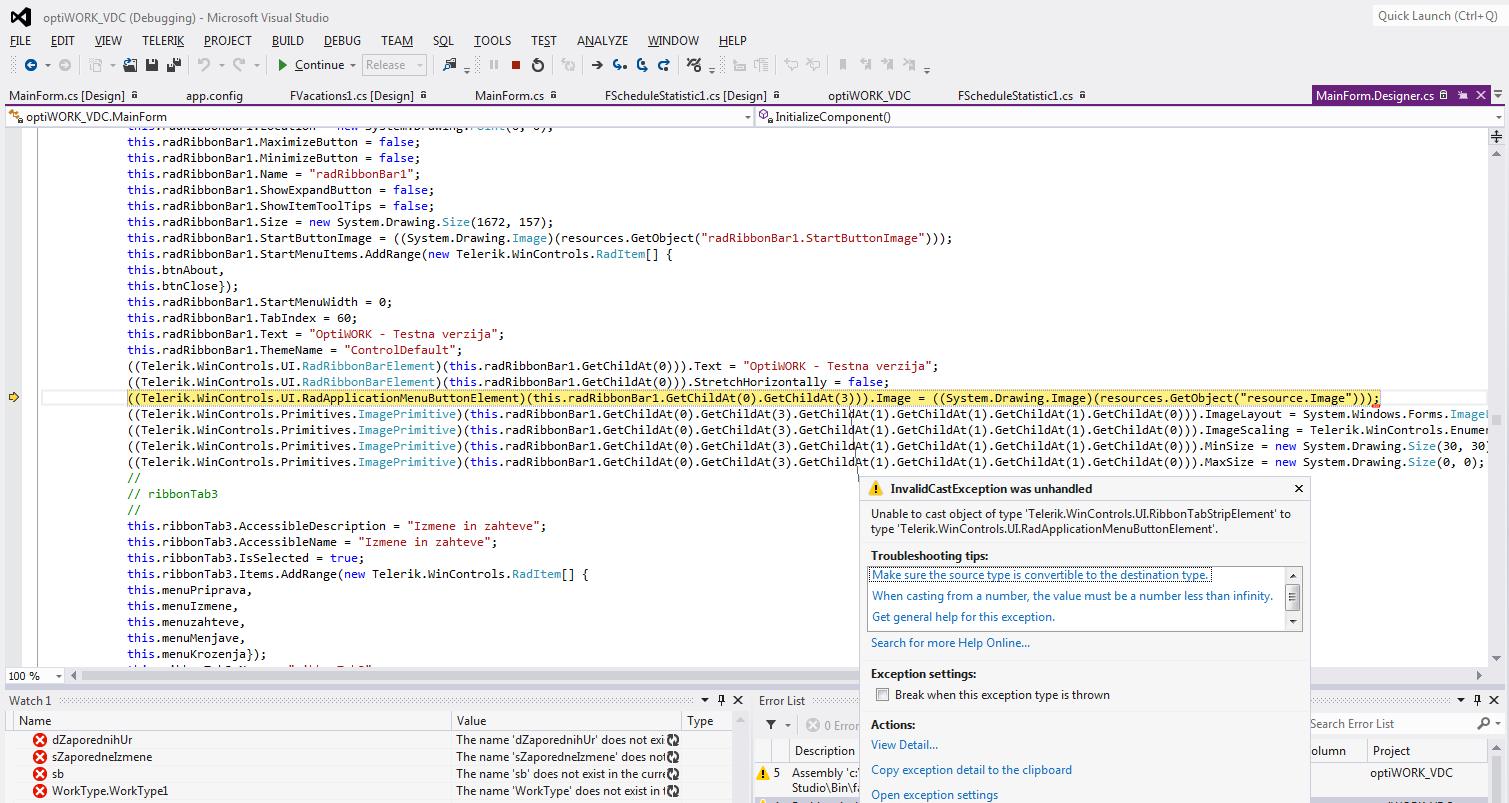Click the Error List filter funnel icon
The height and width of the screenshot is (803, 1509).
click(x=771, y=725)
